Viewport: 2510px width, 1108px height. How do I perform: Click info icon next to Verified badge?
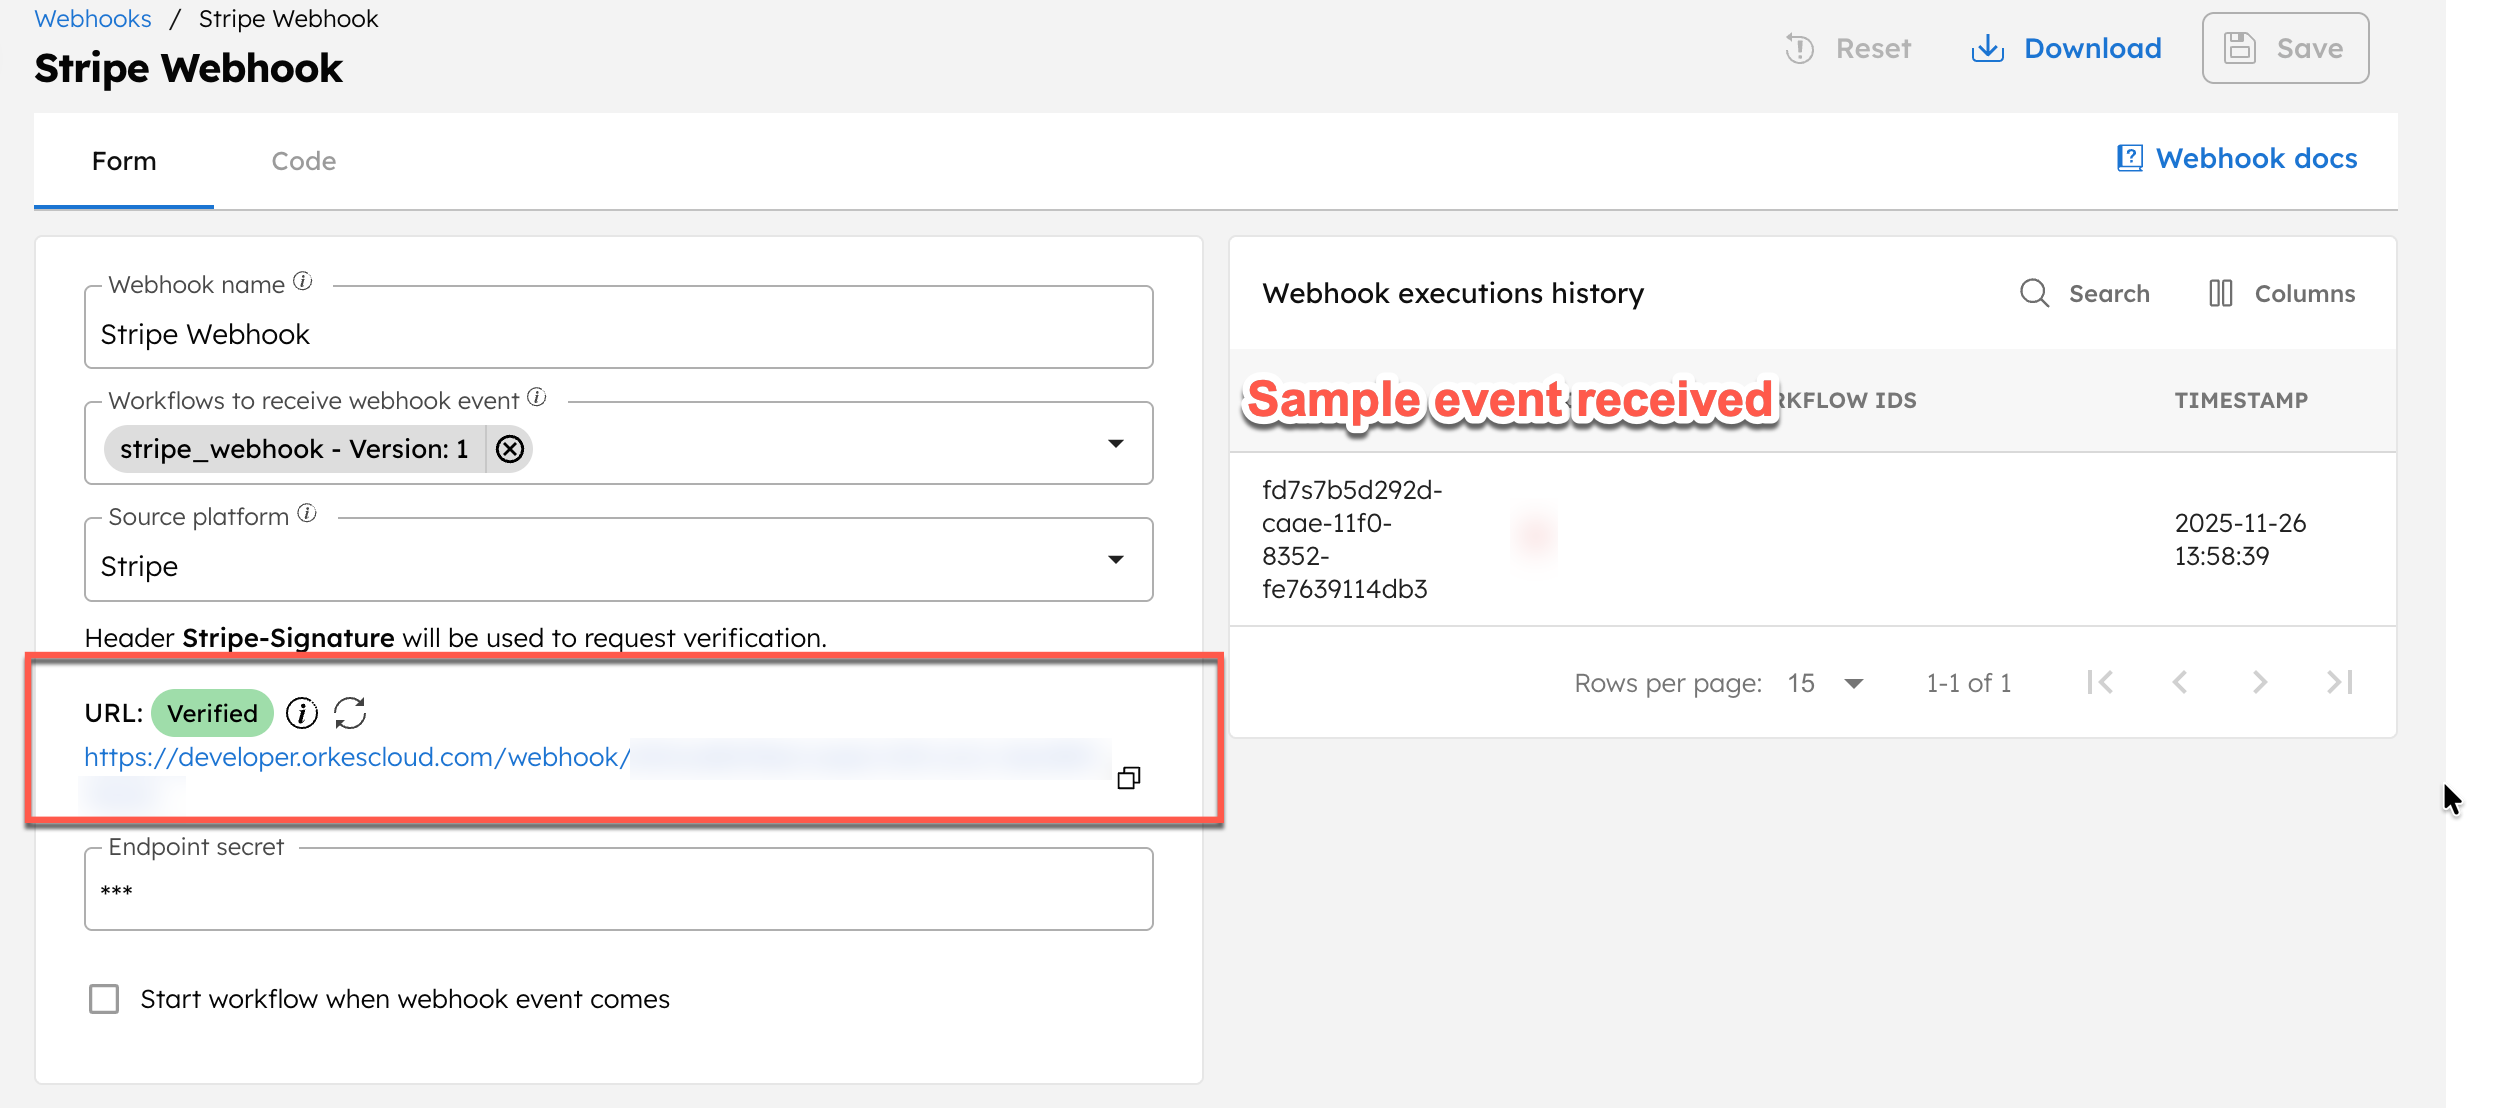point(301,712)
